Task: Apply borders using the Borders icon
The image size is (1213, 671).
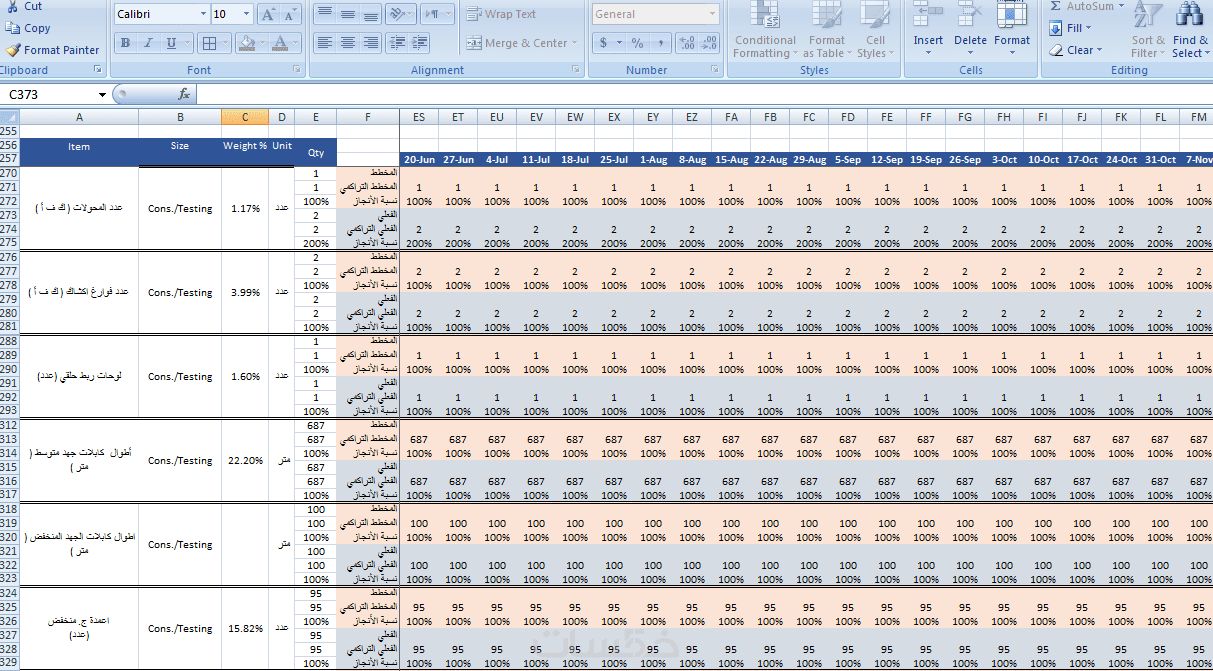Action: click(x=209, y=43)
